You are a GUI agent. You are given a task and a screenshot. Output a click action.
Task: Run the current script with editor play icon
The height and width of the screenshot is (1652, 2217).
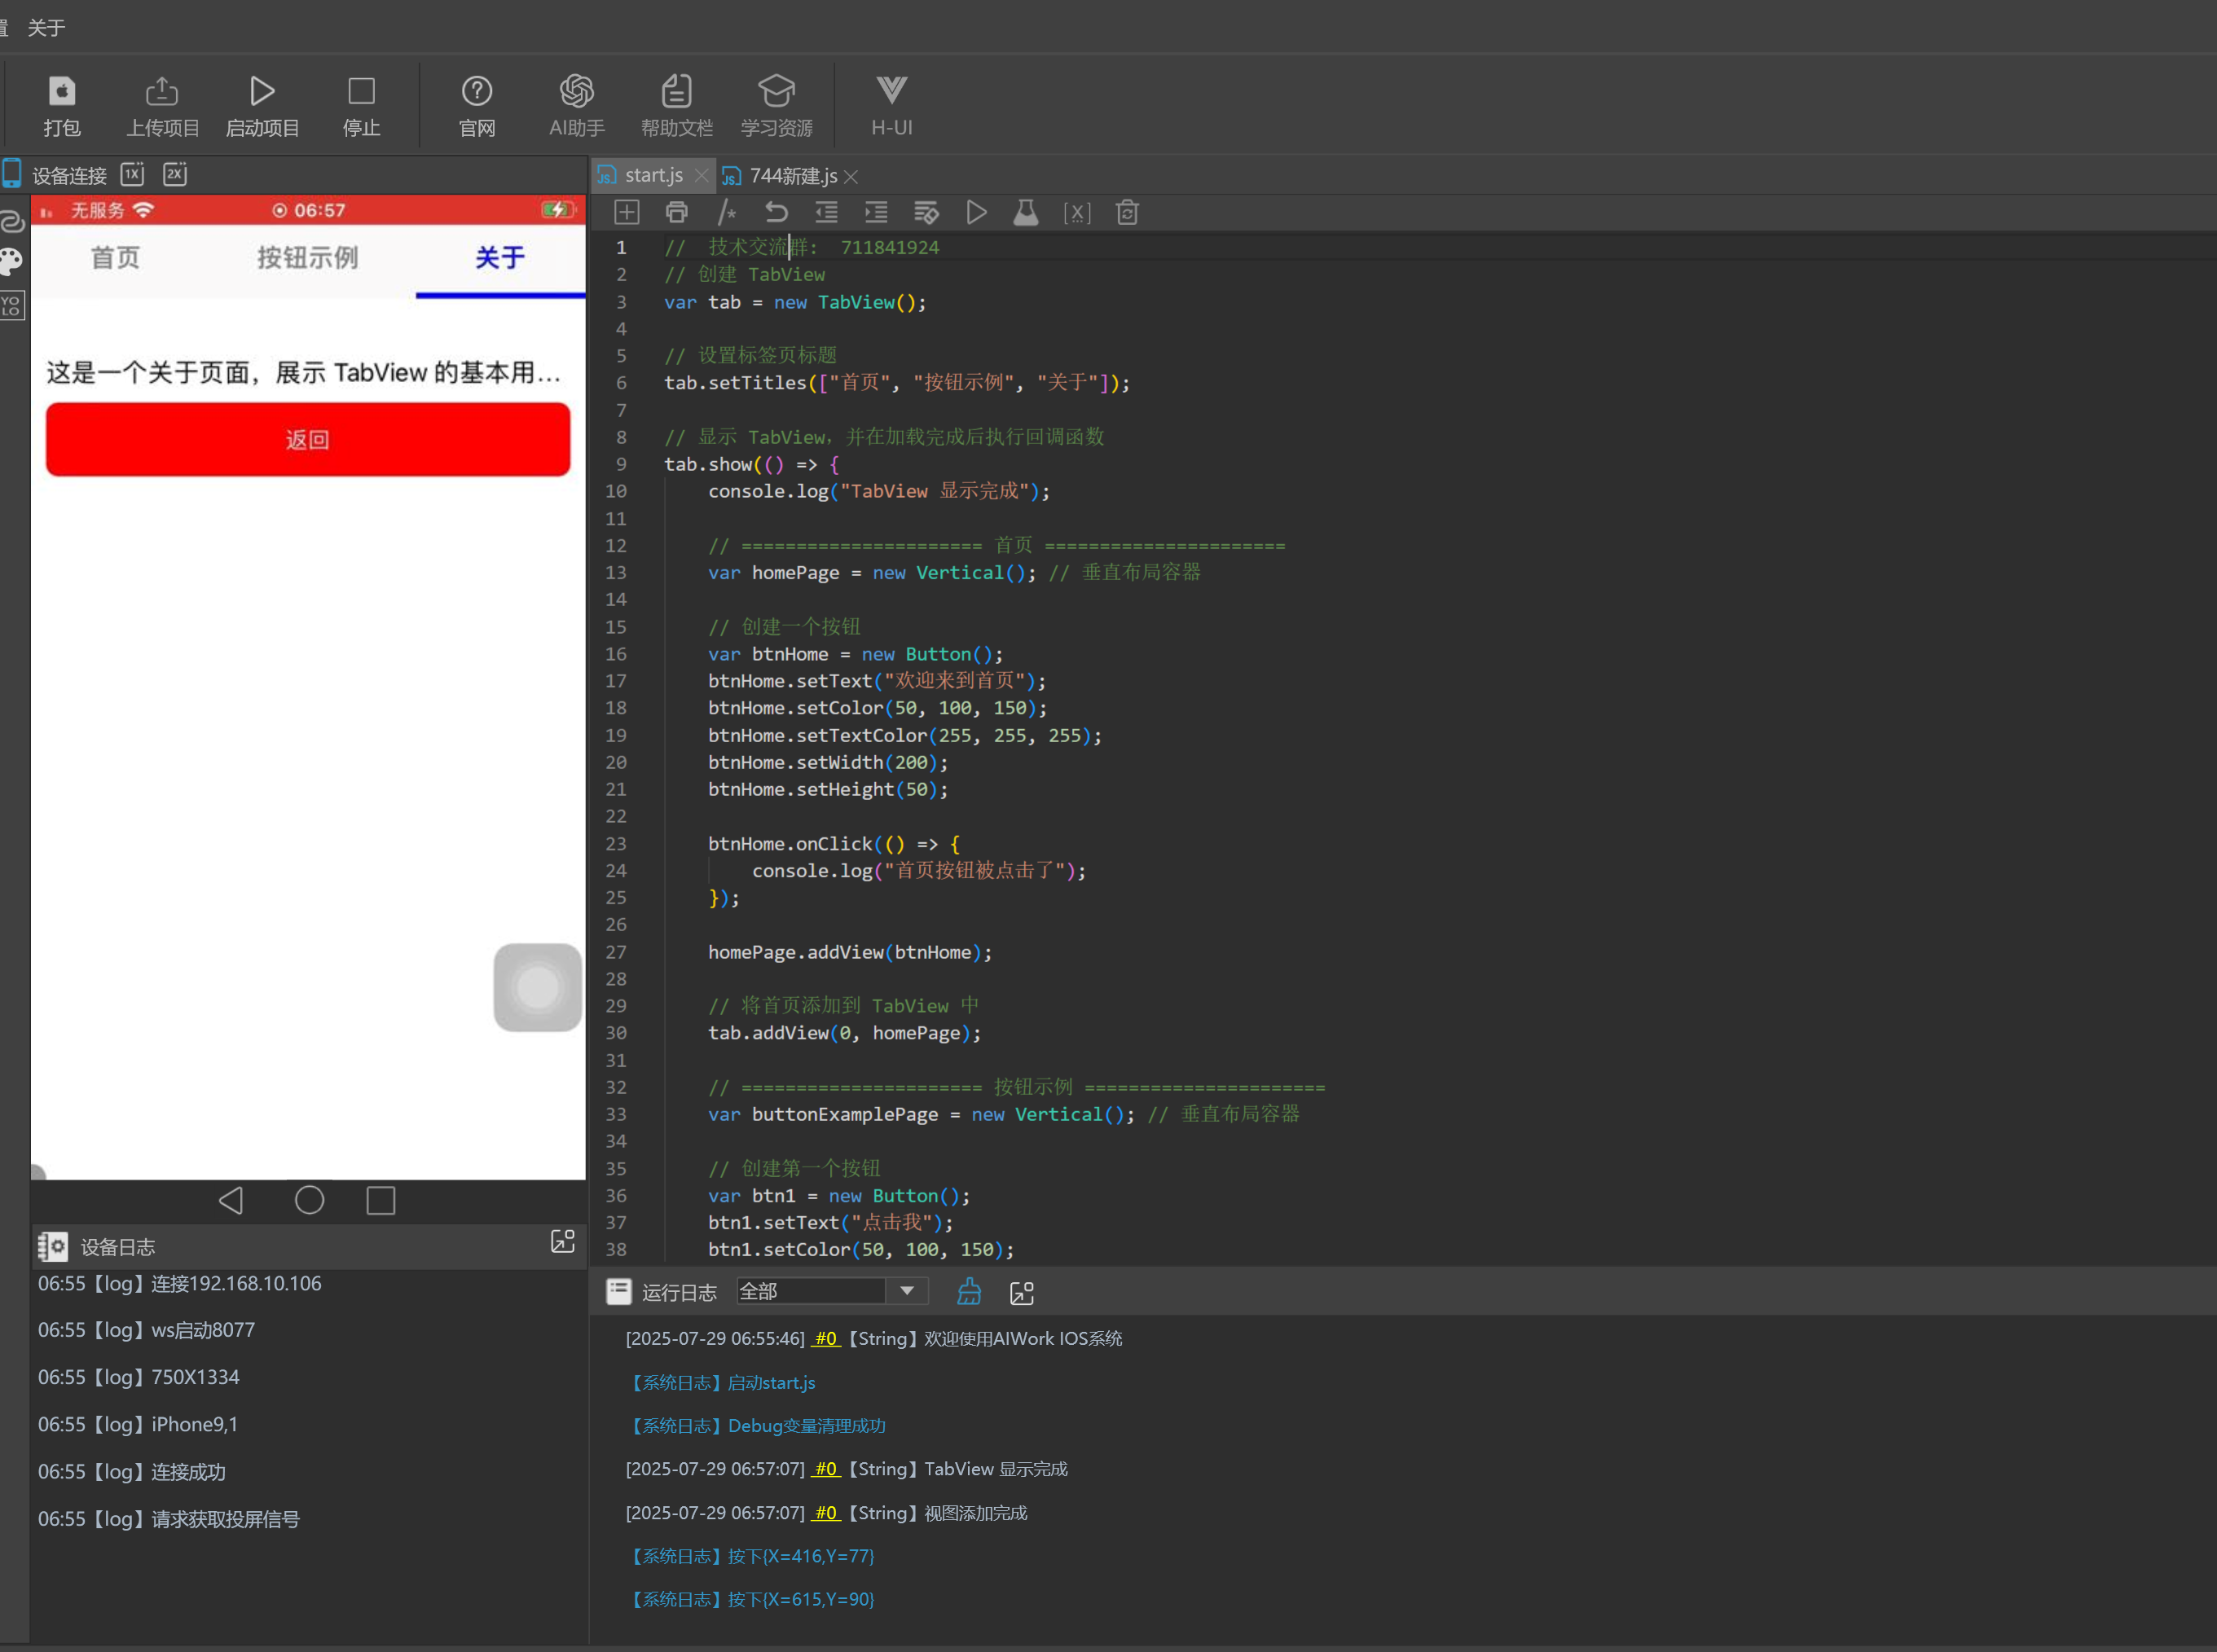tap(977, 212)
